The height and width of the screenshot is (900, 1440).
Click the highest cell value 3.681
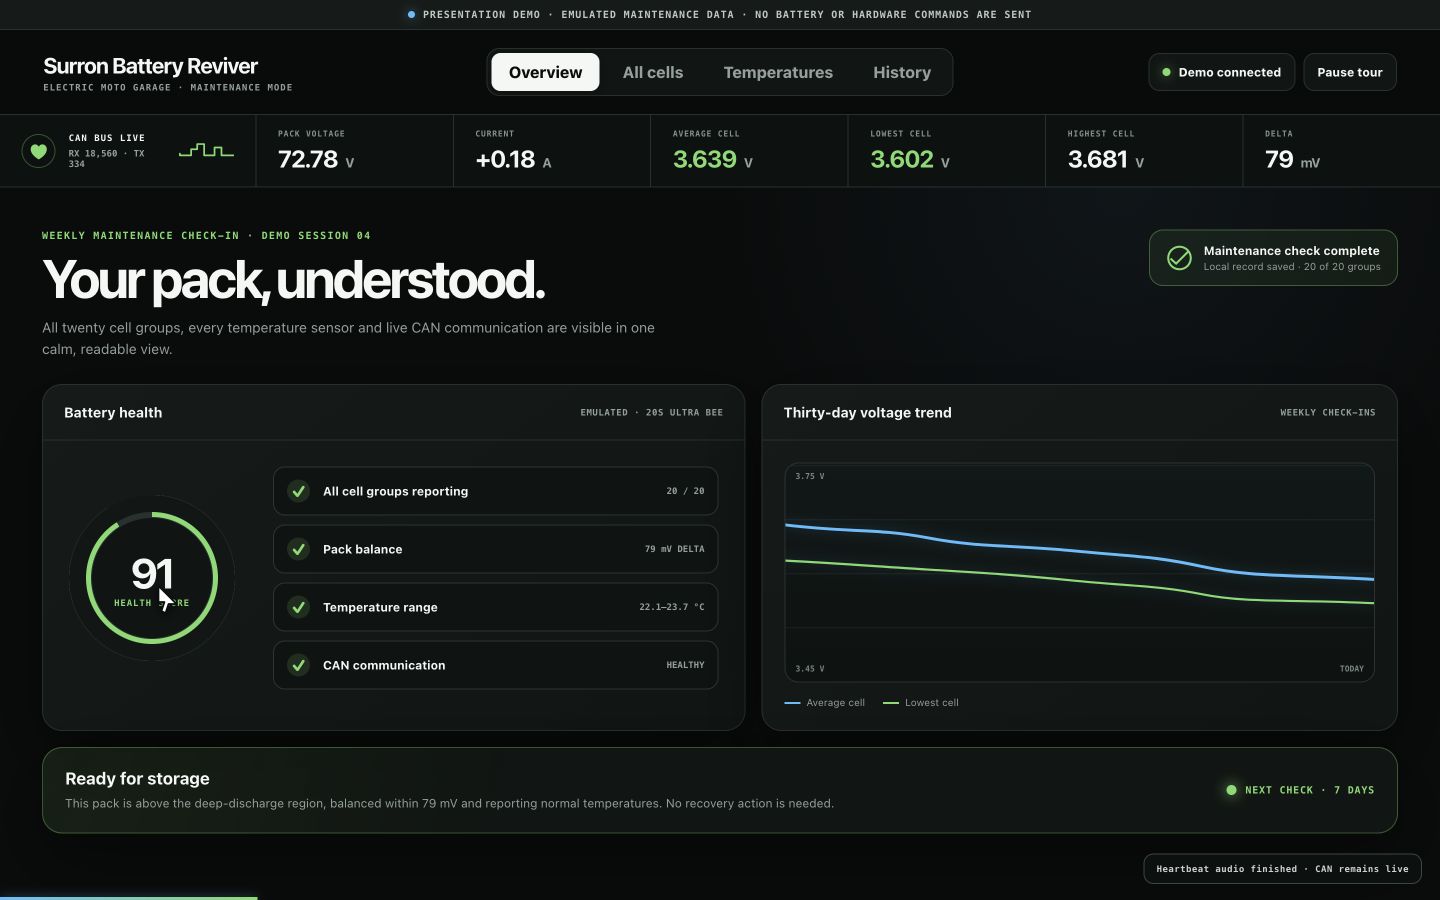[x=1098, y=159]
